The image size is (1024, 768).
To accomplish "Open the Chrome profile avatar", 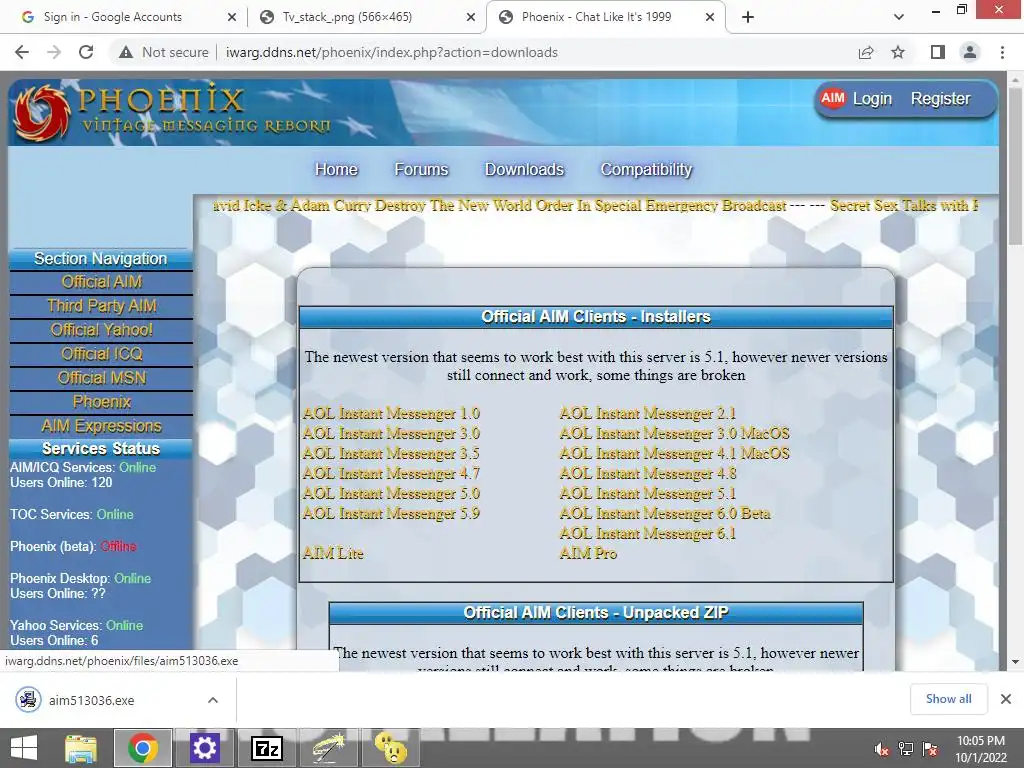I will coord(970,52).
